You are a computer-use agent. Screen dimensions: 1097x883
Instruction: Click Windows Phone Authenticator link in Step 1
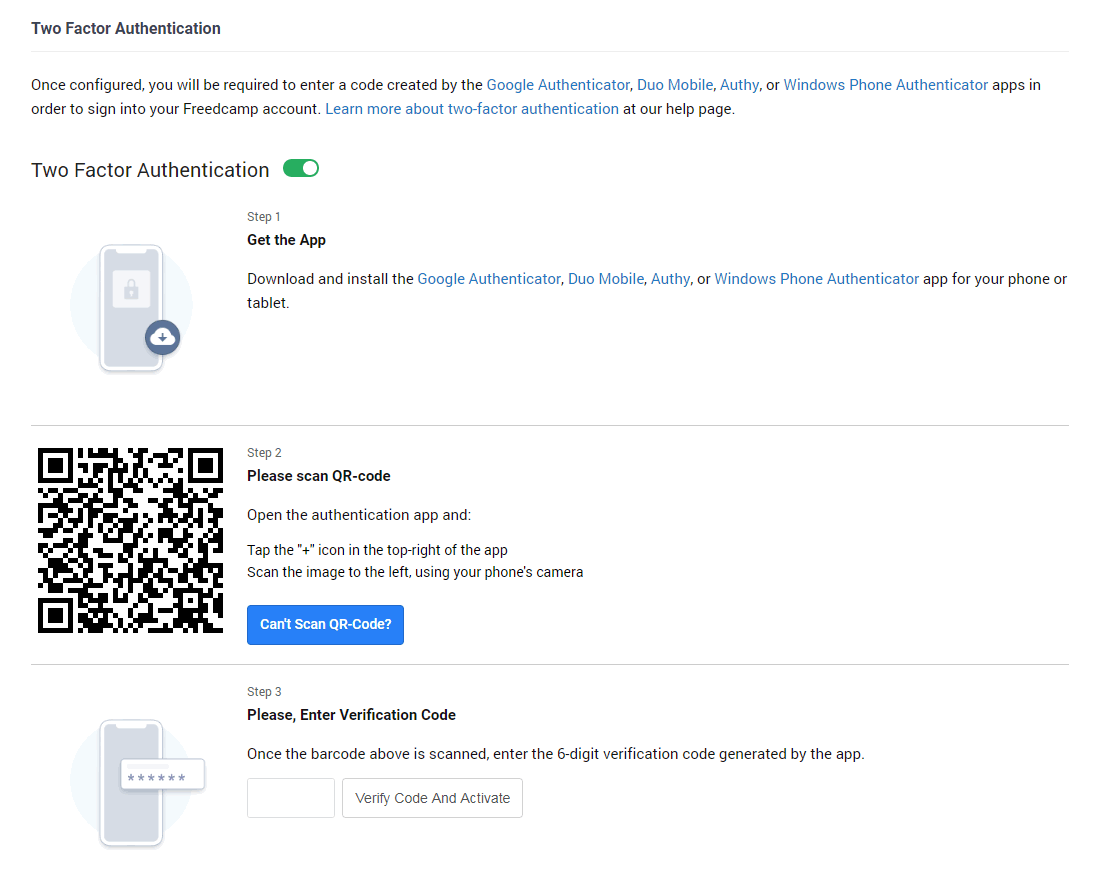[x=816, y=279]
